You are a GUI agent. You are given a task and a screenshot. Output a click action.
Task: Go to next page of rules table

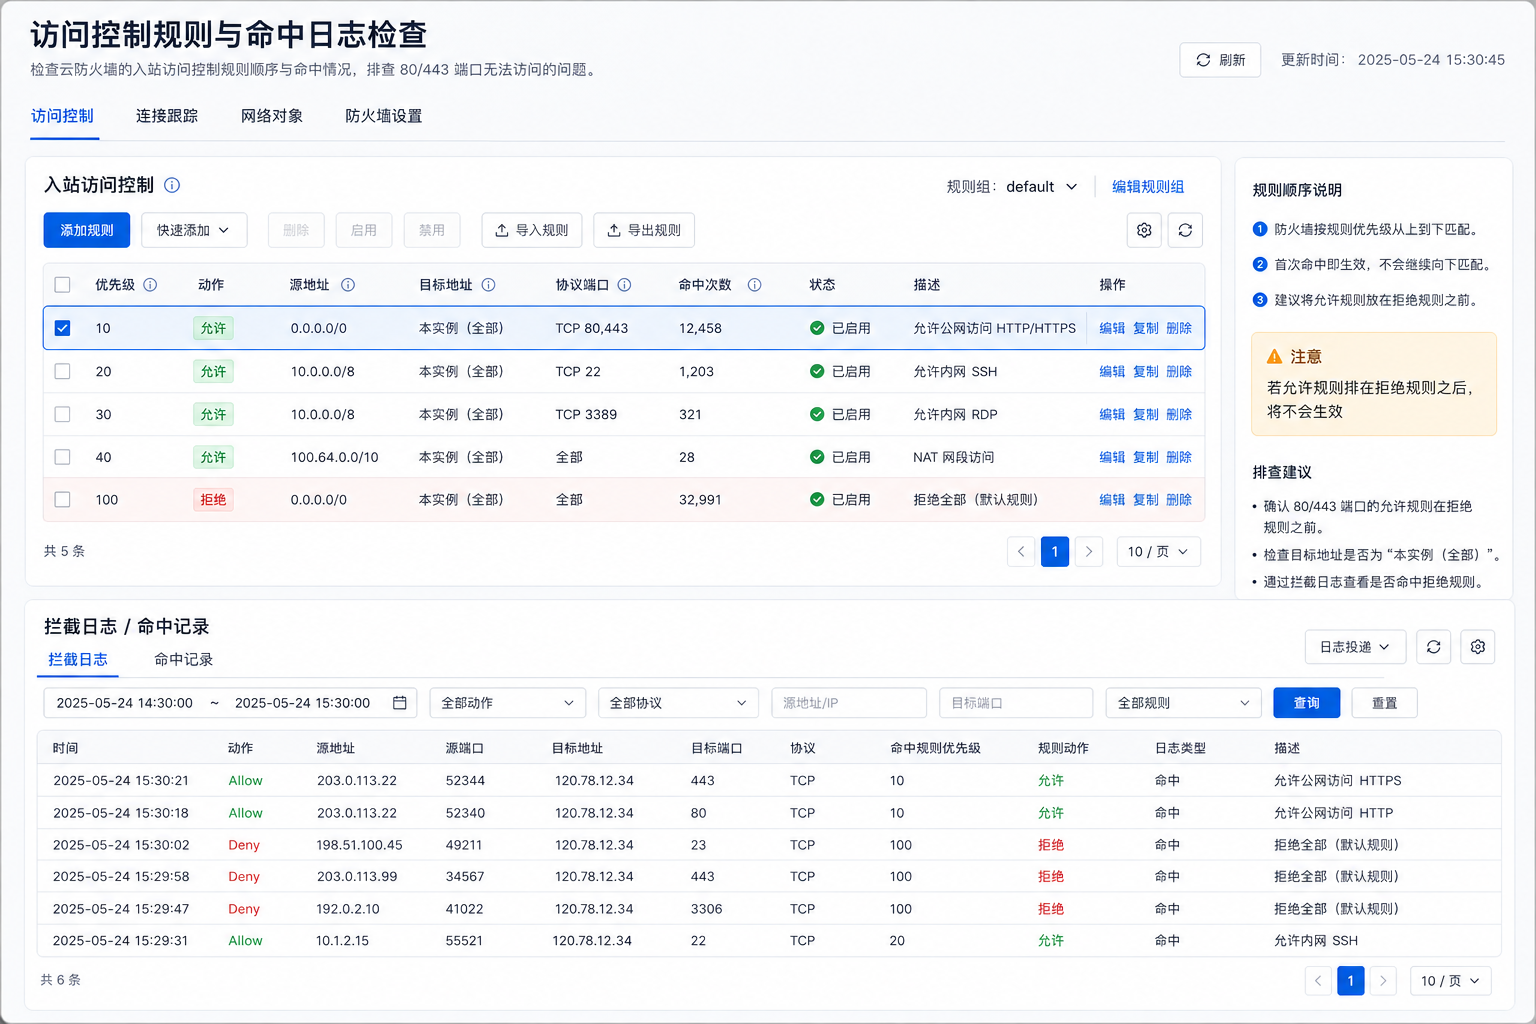point(1089,552)
